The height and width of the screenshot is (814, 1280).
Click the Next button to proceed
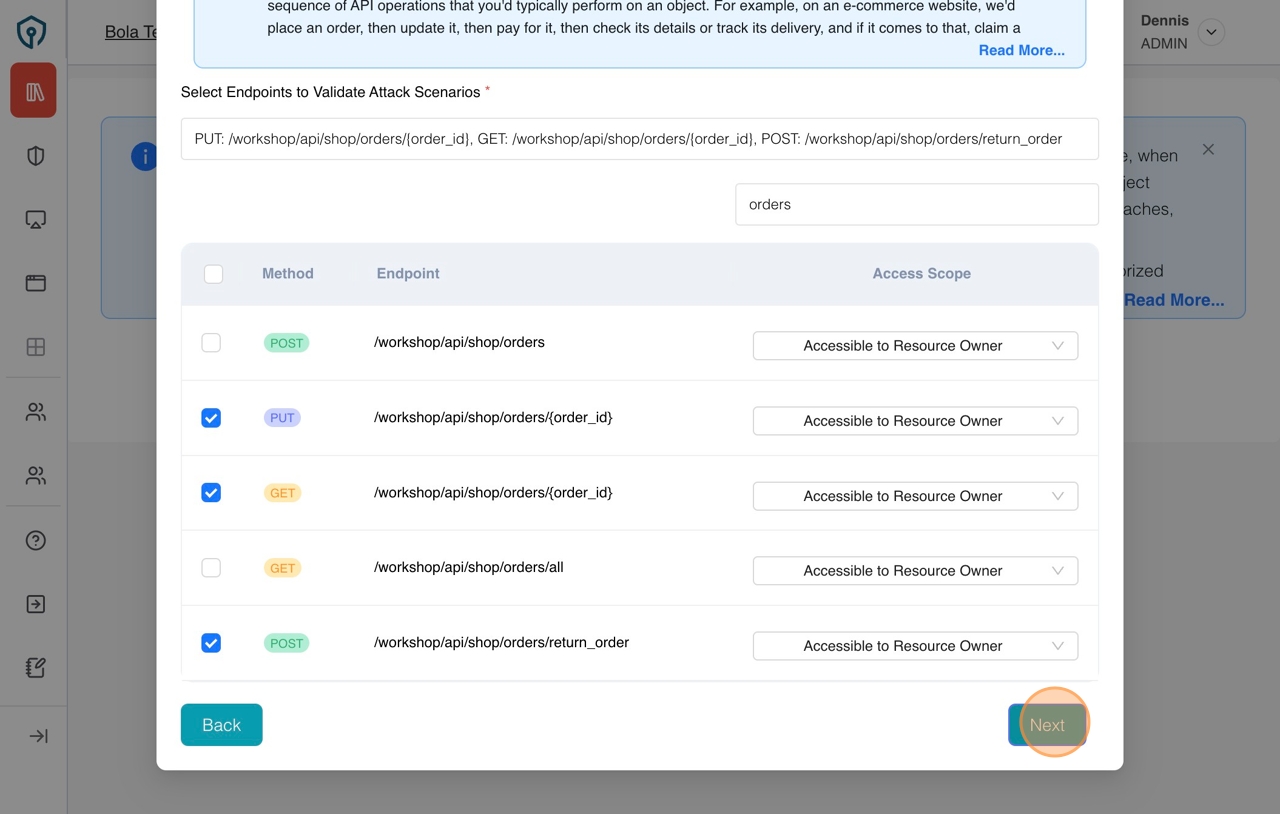pos(1047,724)
